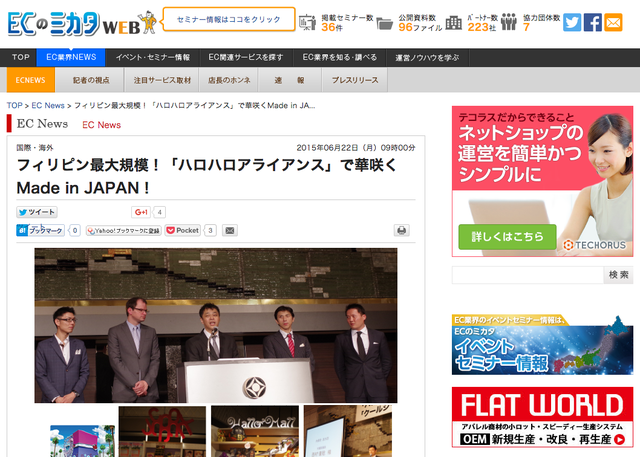Click the partner count building icon
The height and width of the screenshot is (457, 640).
click(453, 23)
